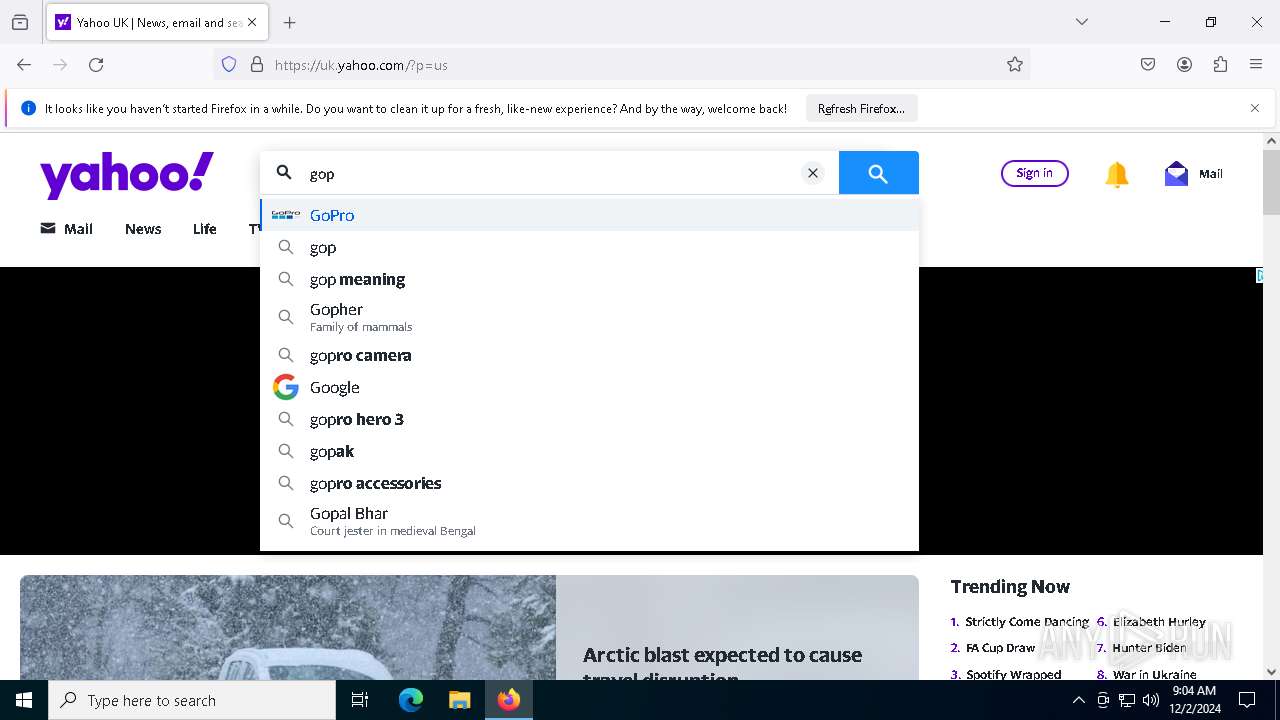The height and width of the screenshot is (720, 1280).
Task: Open a new browser tab
Action: click(x=290, y=22)
